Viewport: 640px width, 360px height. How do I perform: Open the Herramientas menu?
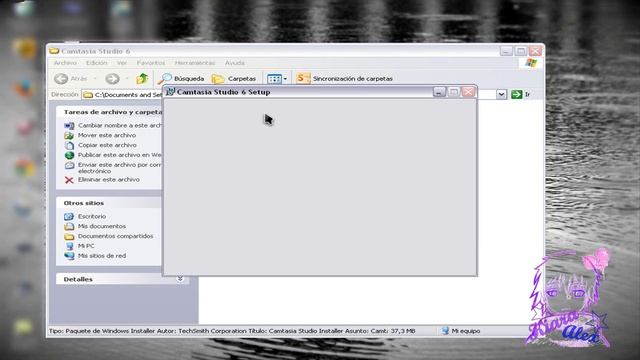click(195, 63)
